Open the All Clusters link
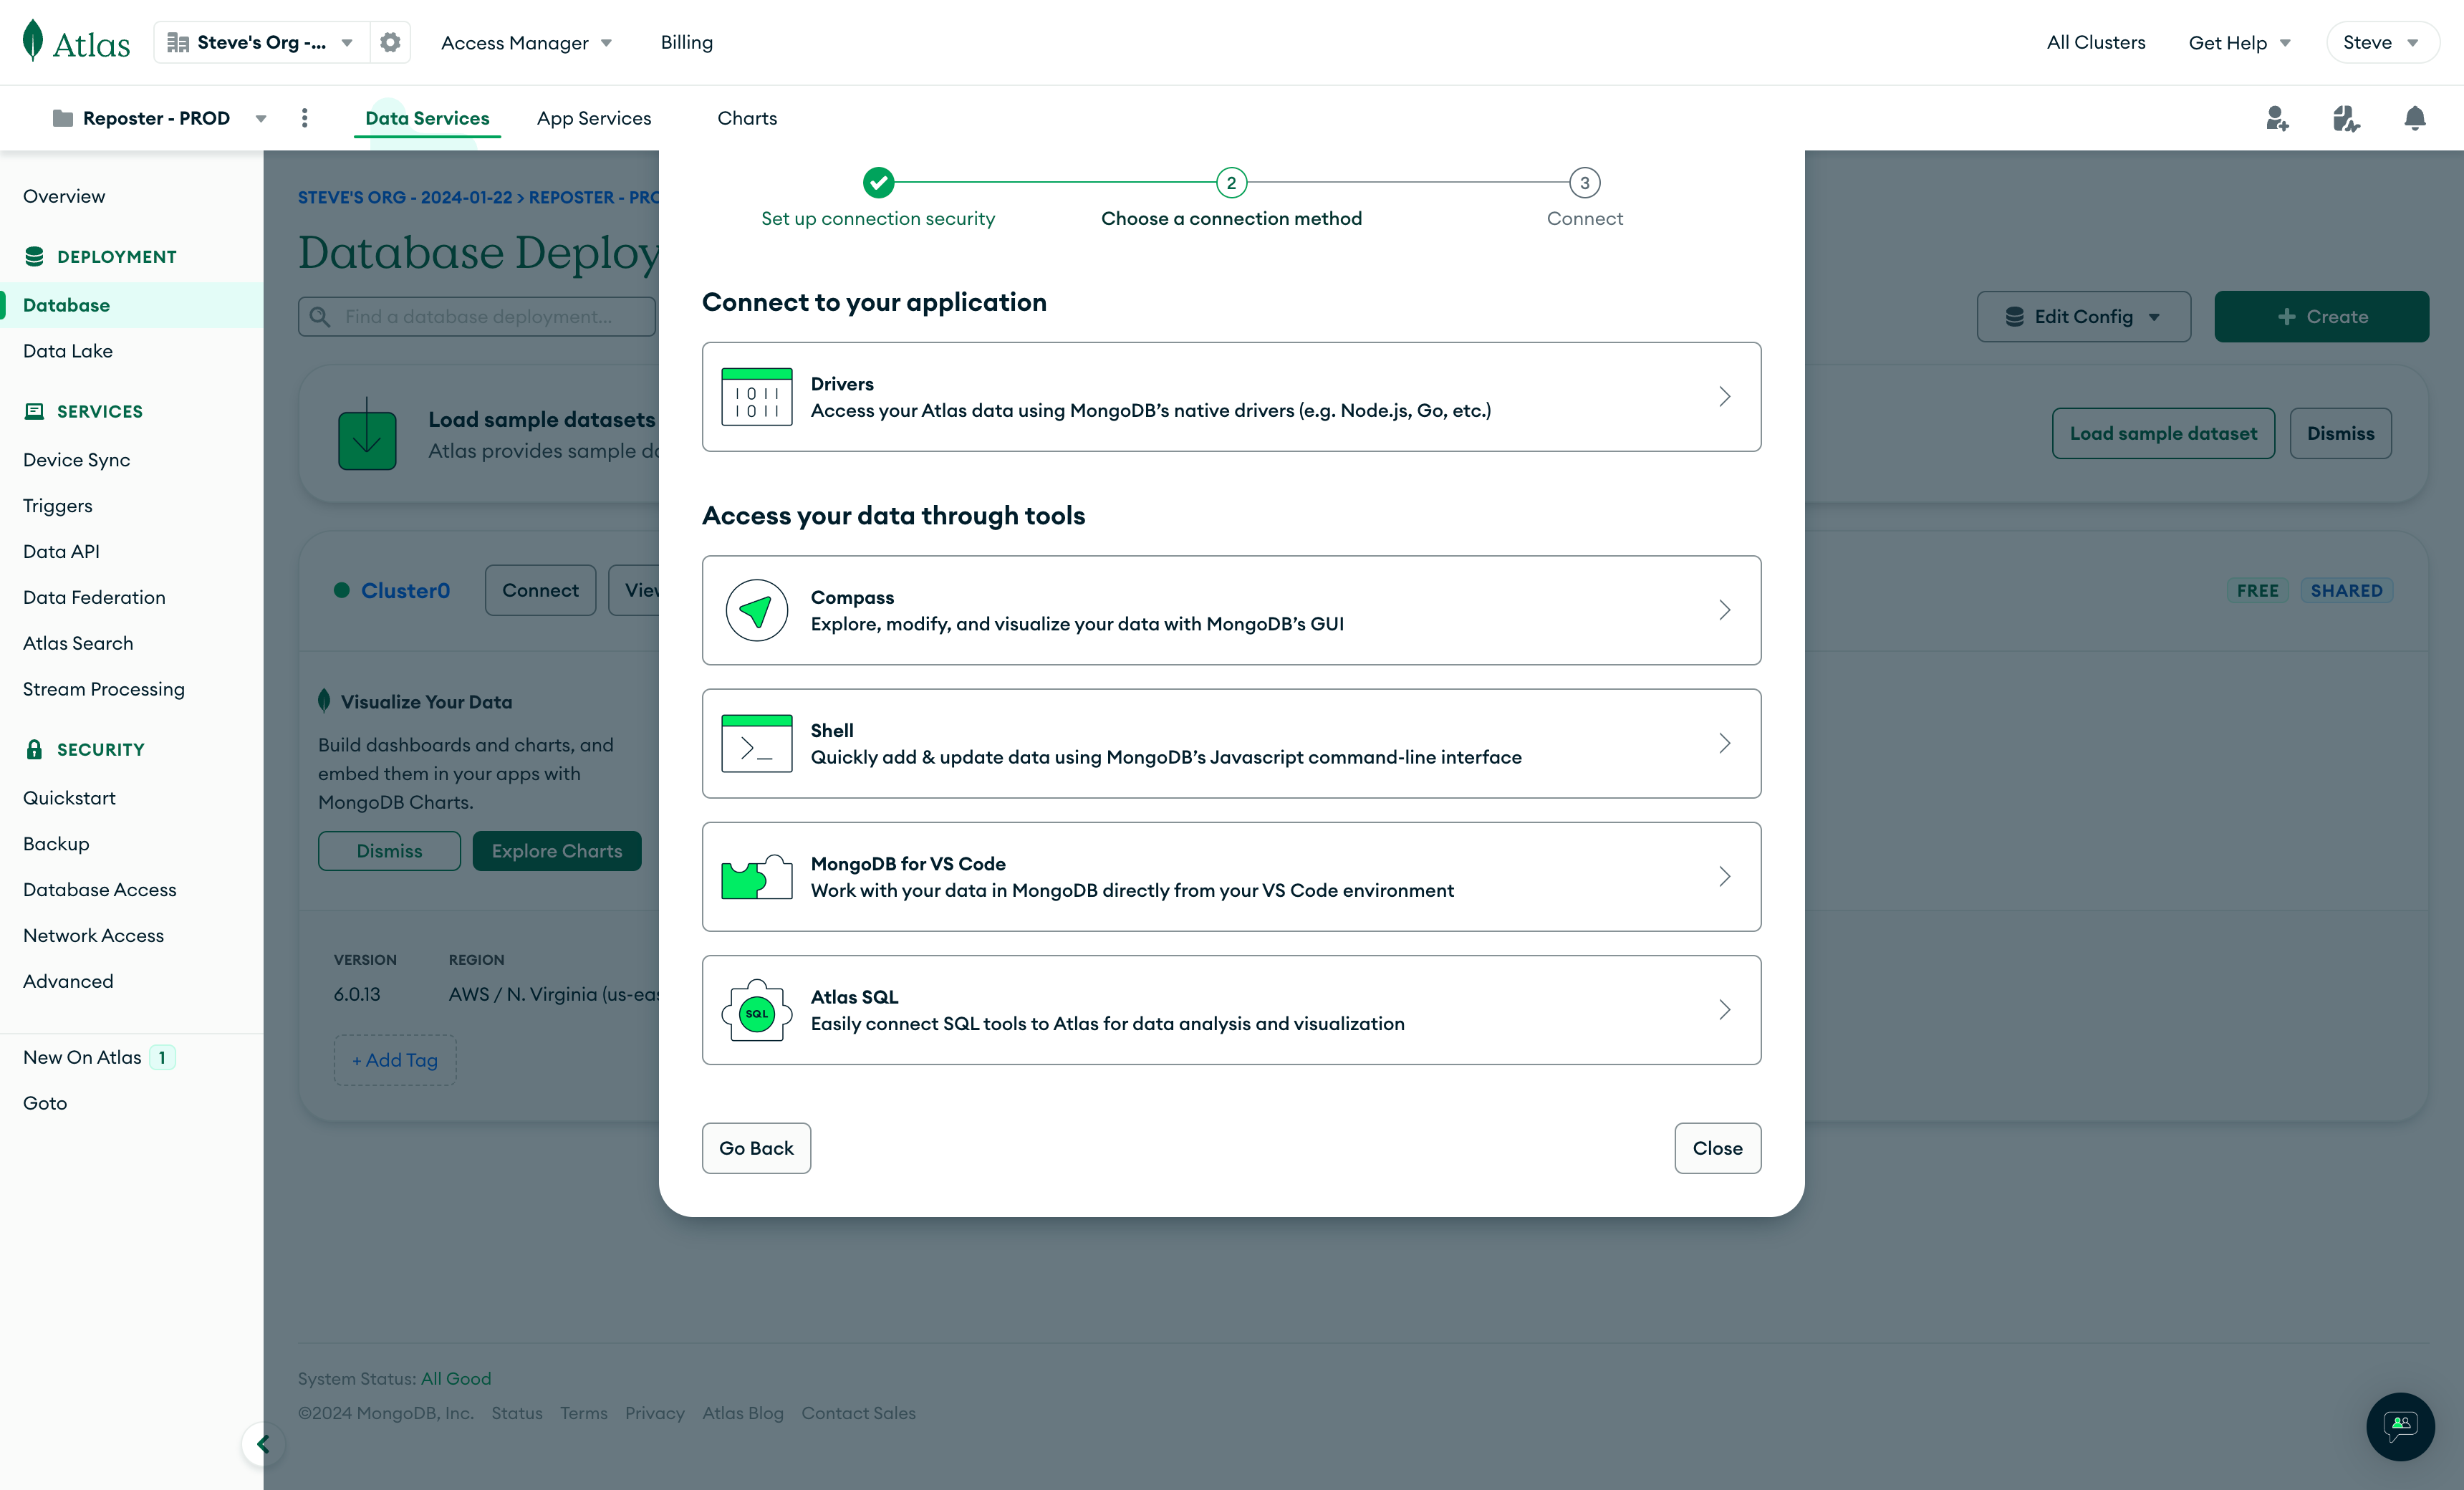The width and height of the screenshot is (2464, 1490). [x=2096, y=42]
